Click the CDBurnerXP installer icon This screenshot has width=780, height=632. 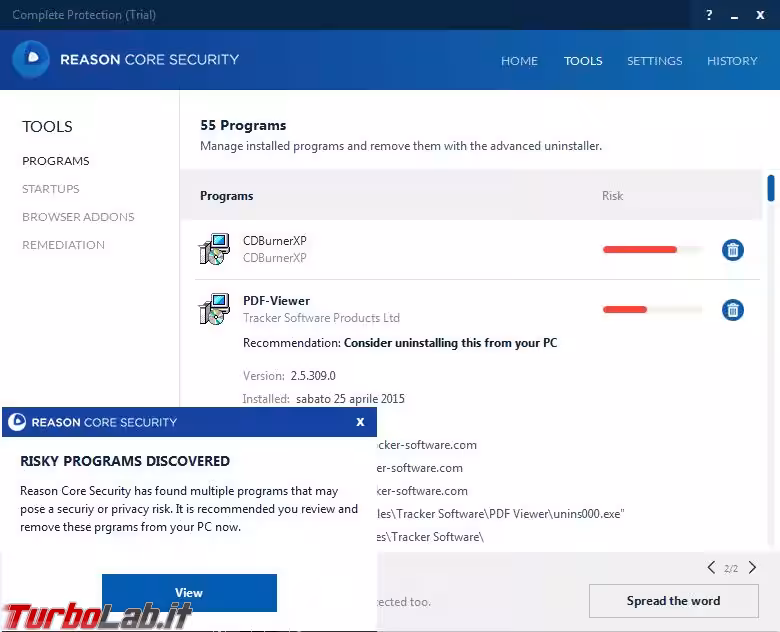point(214,250)
